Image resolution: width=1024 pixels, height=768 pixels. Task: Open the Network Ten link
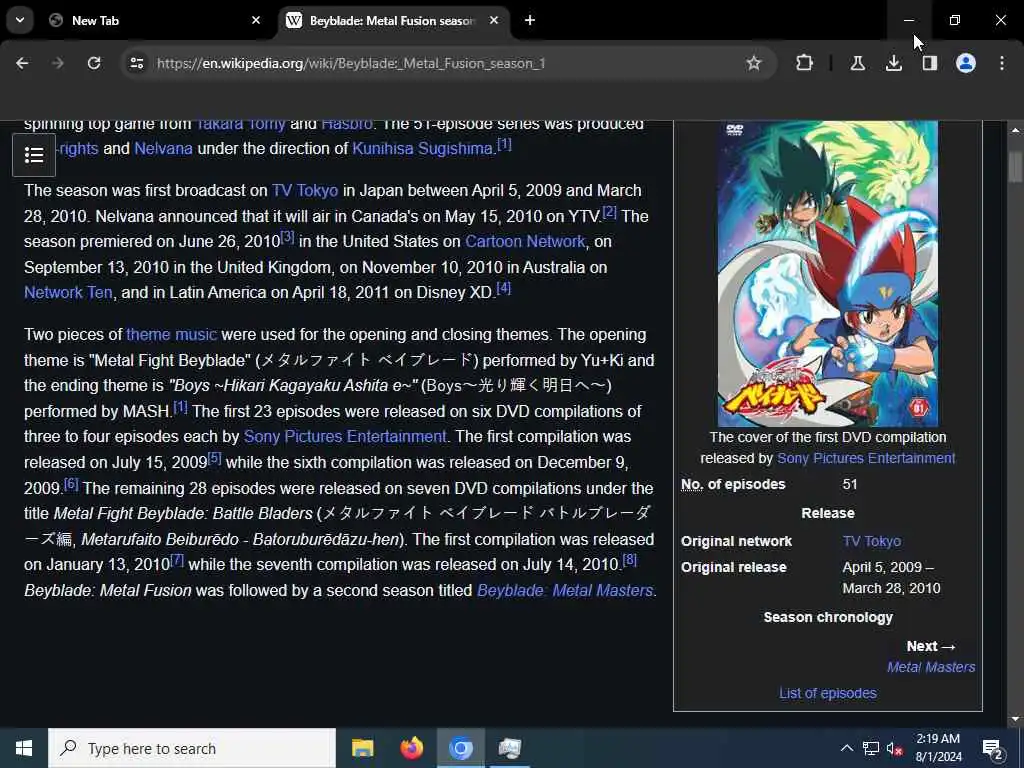coord(68,292)
